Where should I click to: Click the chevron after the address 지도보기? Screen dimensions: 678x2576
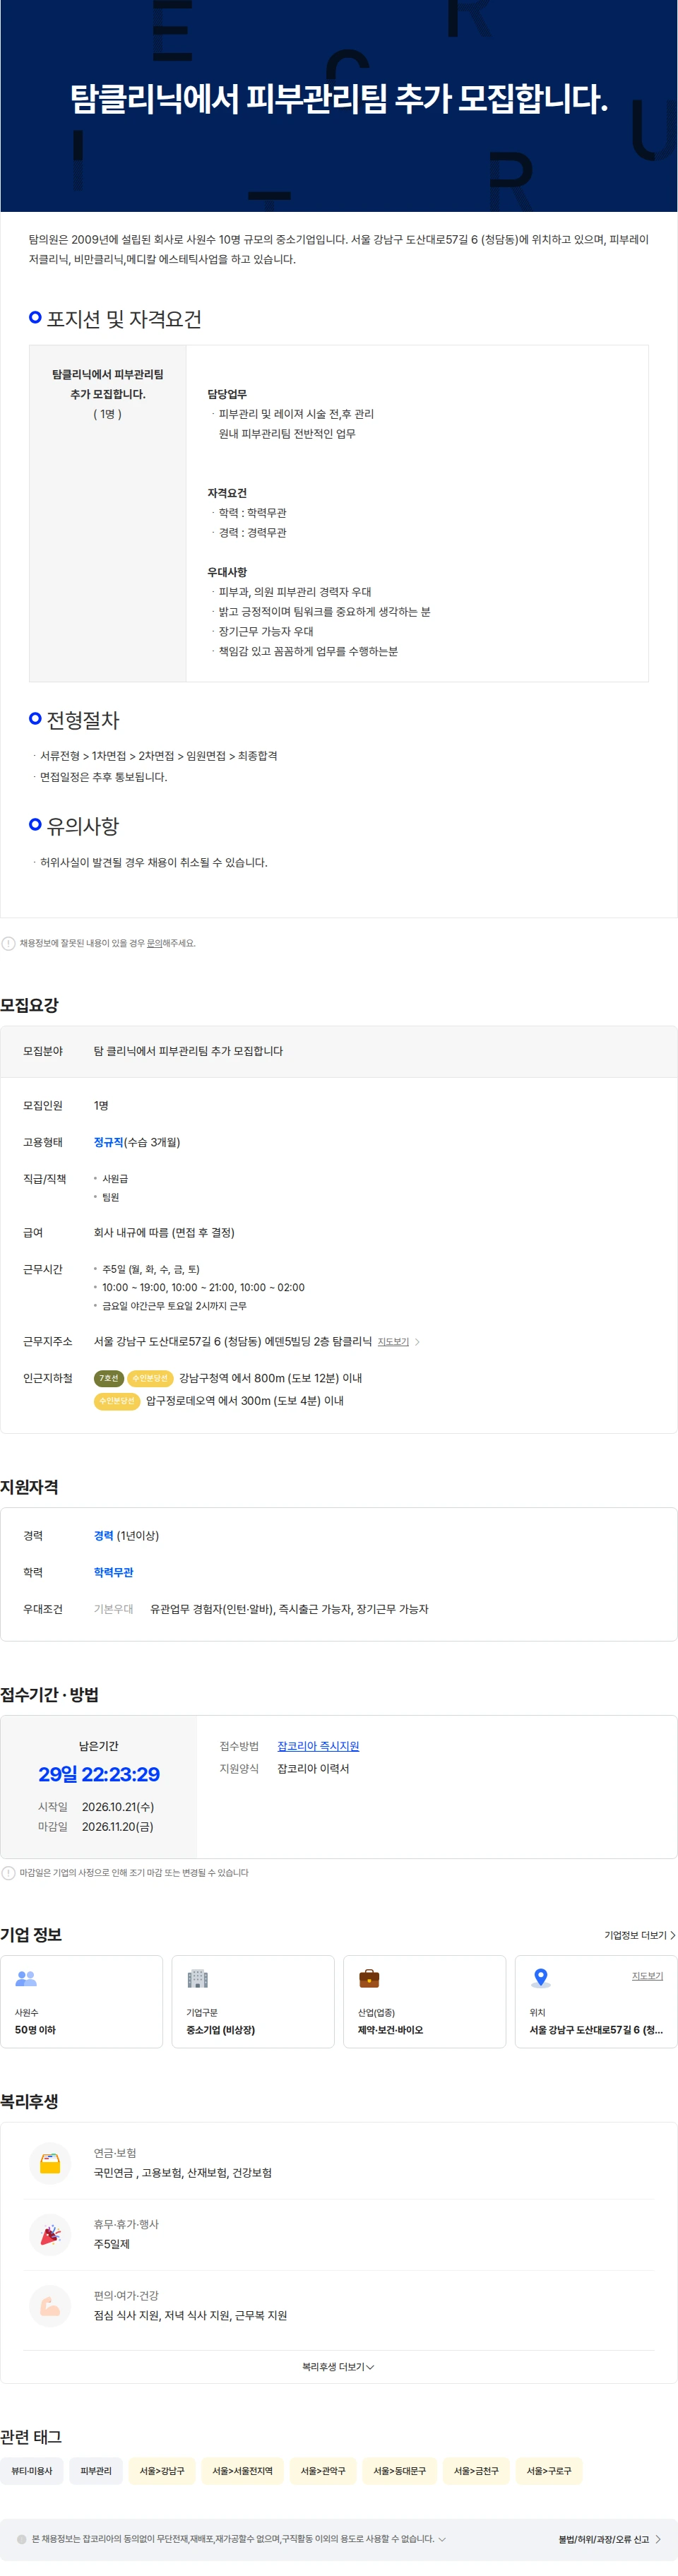(x=417, y=1342)
